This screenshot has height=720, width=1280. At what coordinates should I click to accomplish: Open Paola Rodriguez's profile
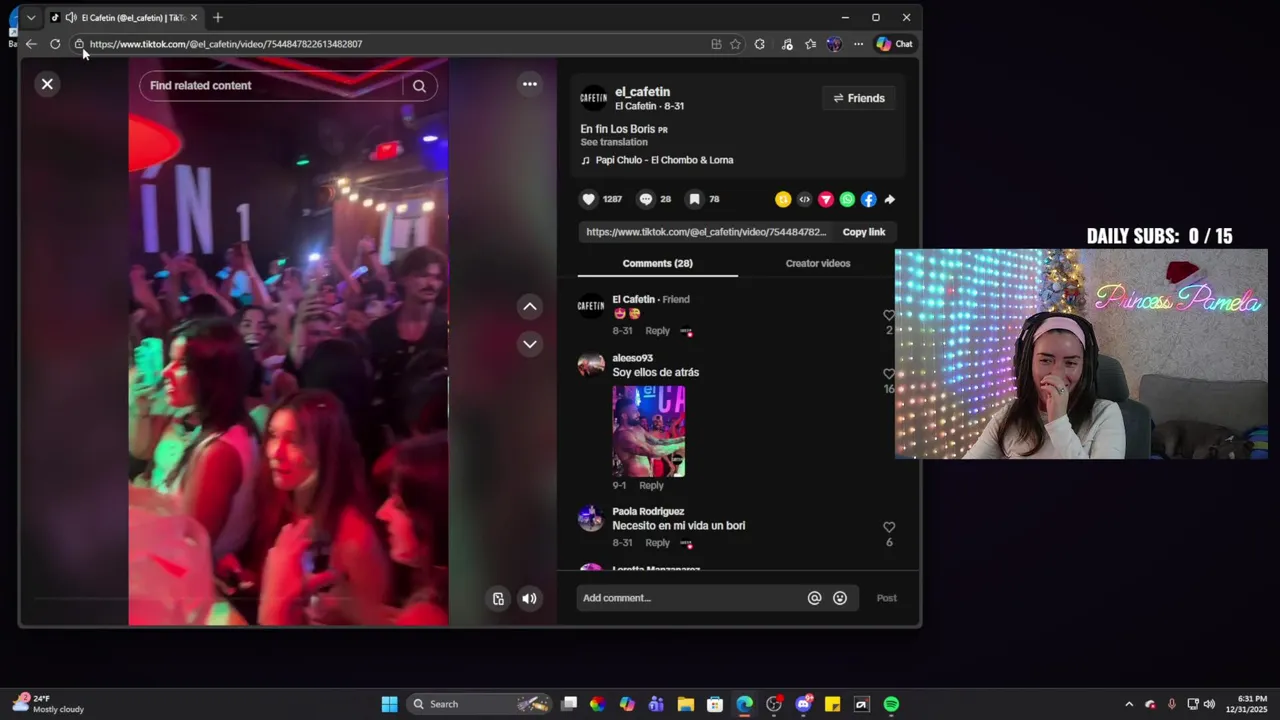pyautogui.click(x=648, y=511)
